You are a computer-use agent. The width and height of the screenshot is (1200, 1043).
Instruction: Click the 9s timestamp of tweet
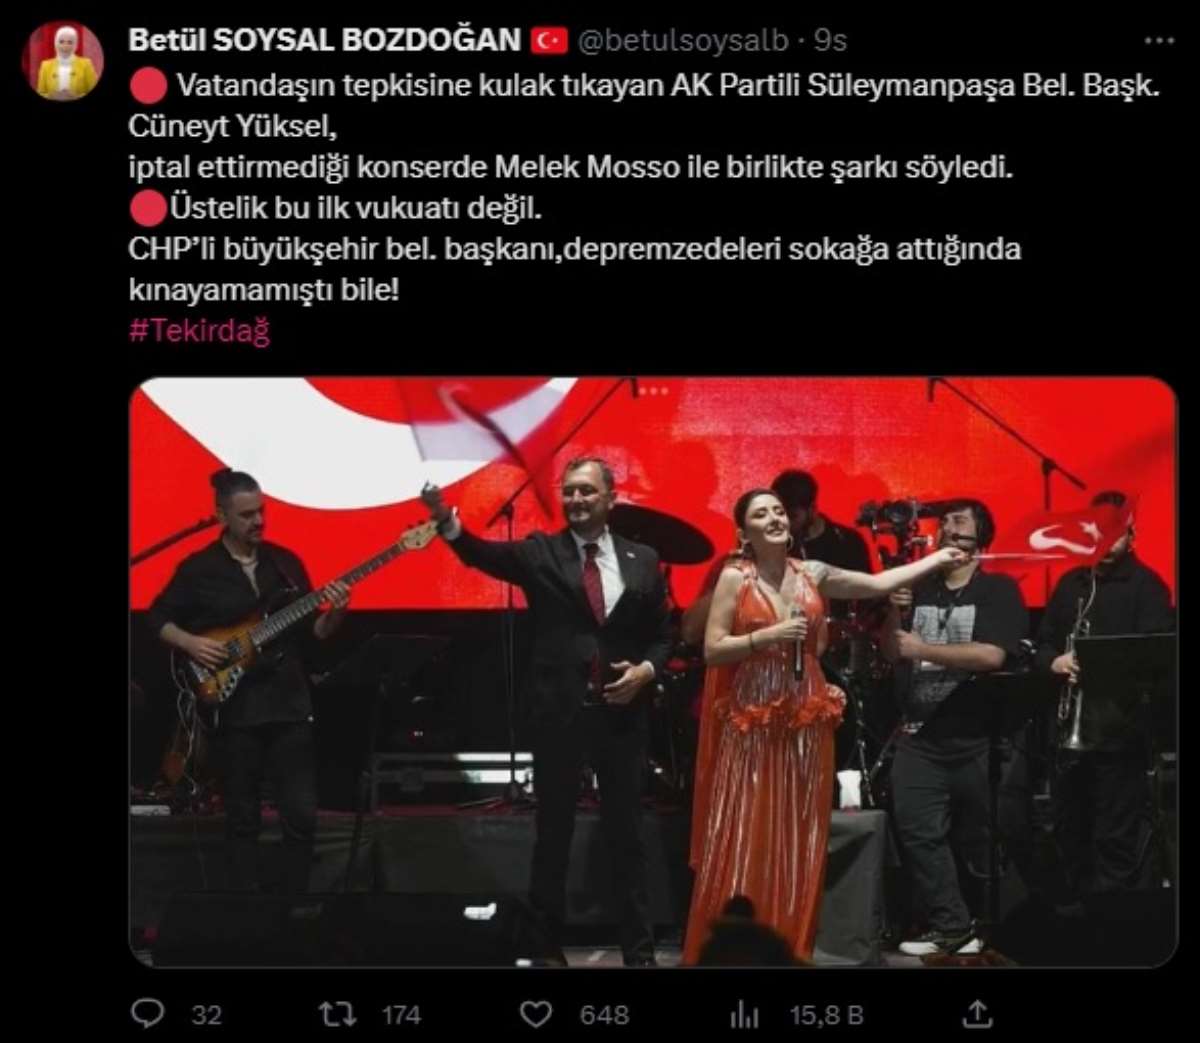click(x=830, y=40)
